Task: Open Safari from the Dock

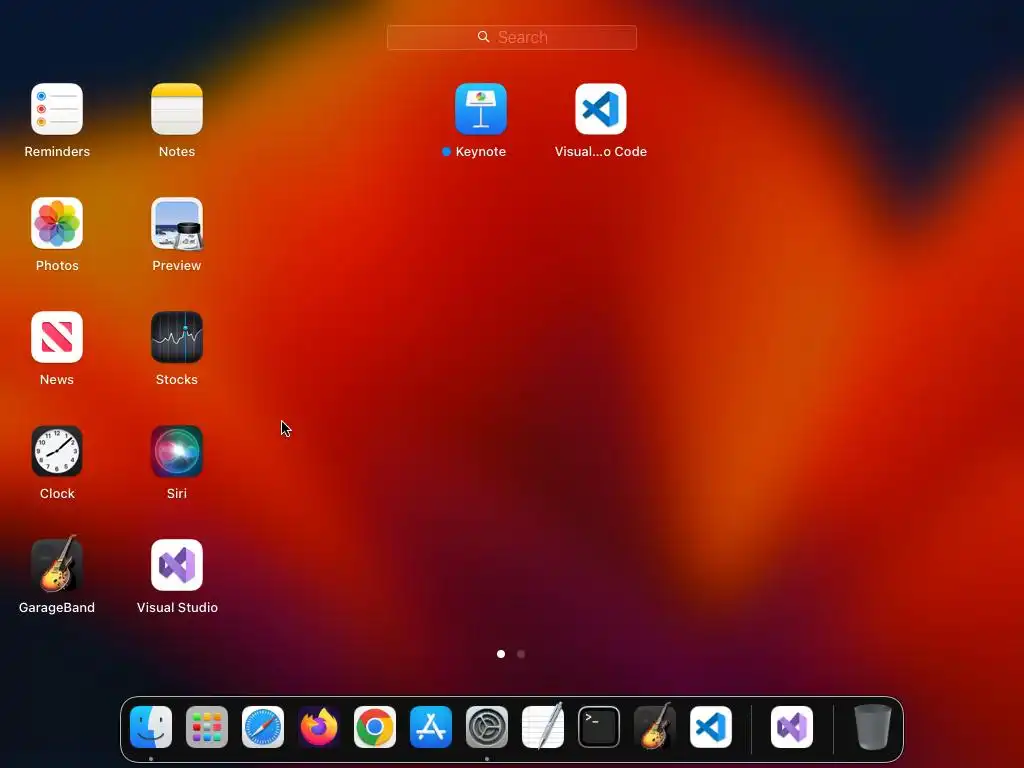Action: [263, 727]
